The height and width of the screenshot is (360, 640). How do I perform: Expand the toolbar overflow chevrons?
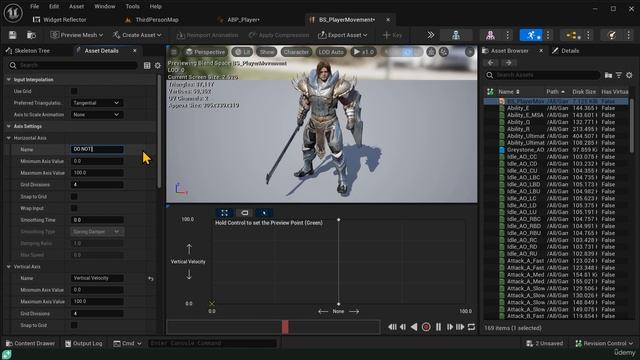click(x=431, y=35)
